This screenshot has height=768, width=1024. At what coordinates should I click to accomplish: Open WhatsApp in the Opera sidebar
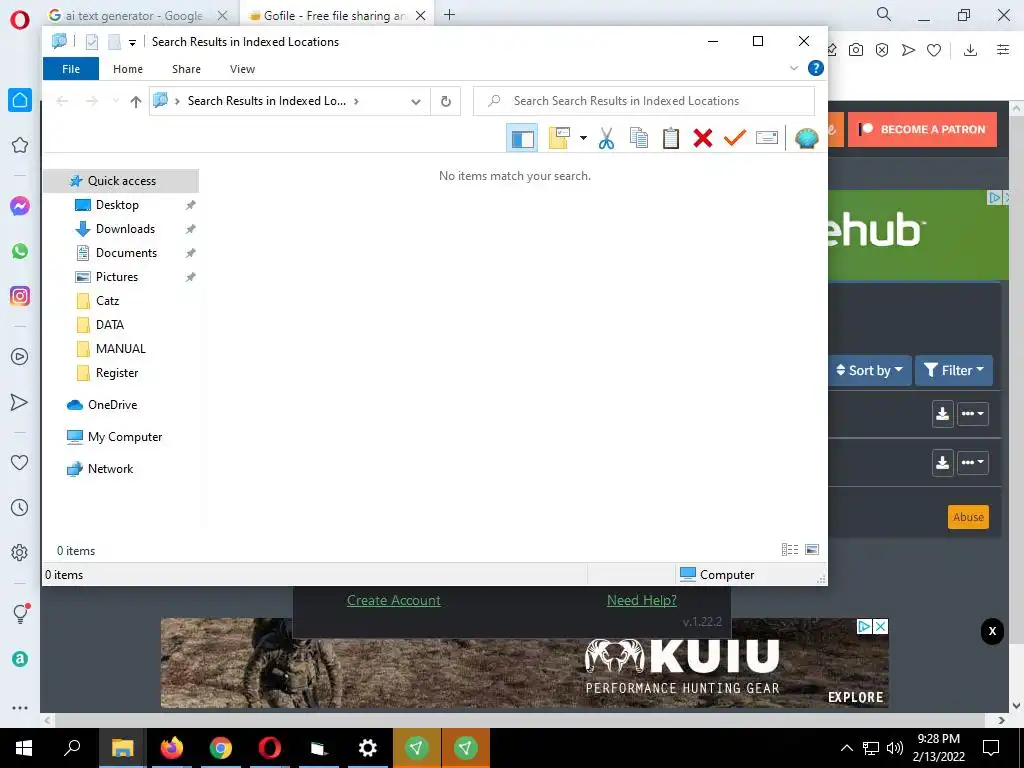pyautogui.click(x=20, y=251)
